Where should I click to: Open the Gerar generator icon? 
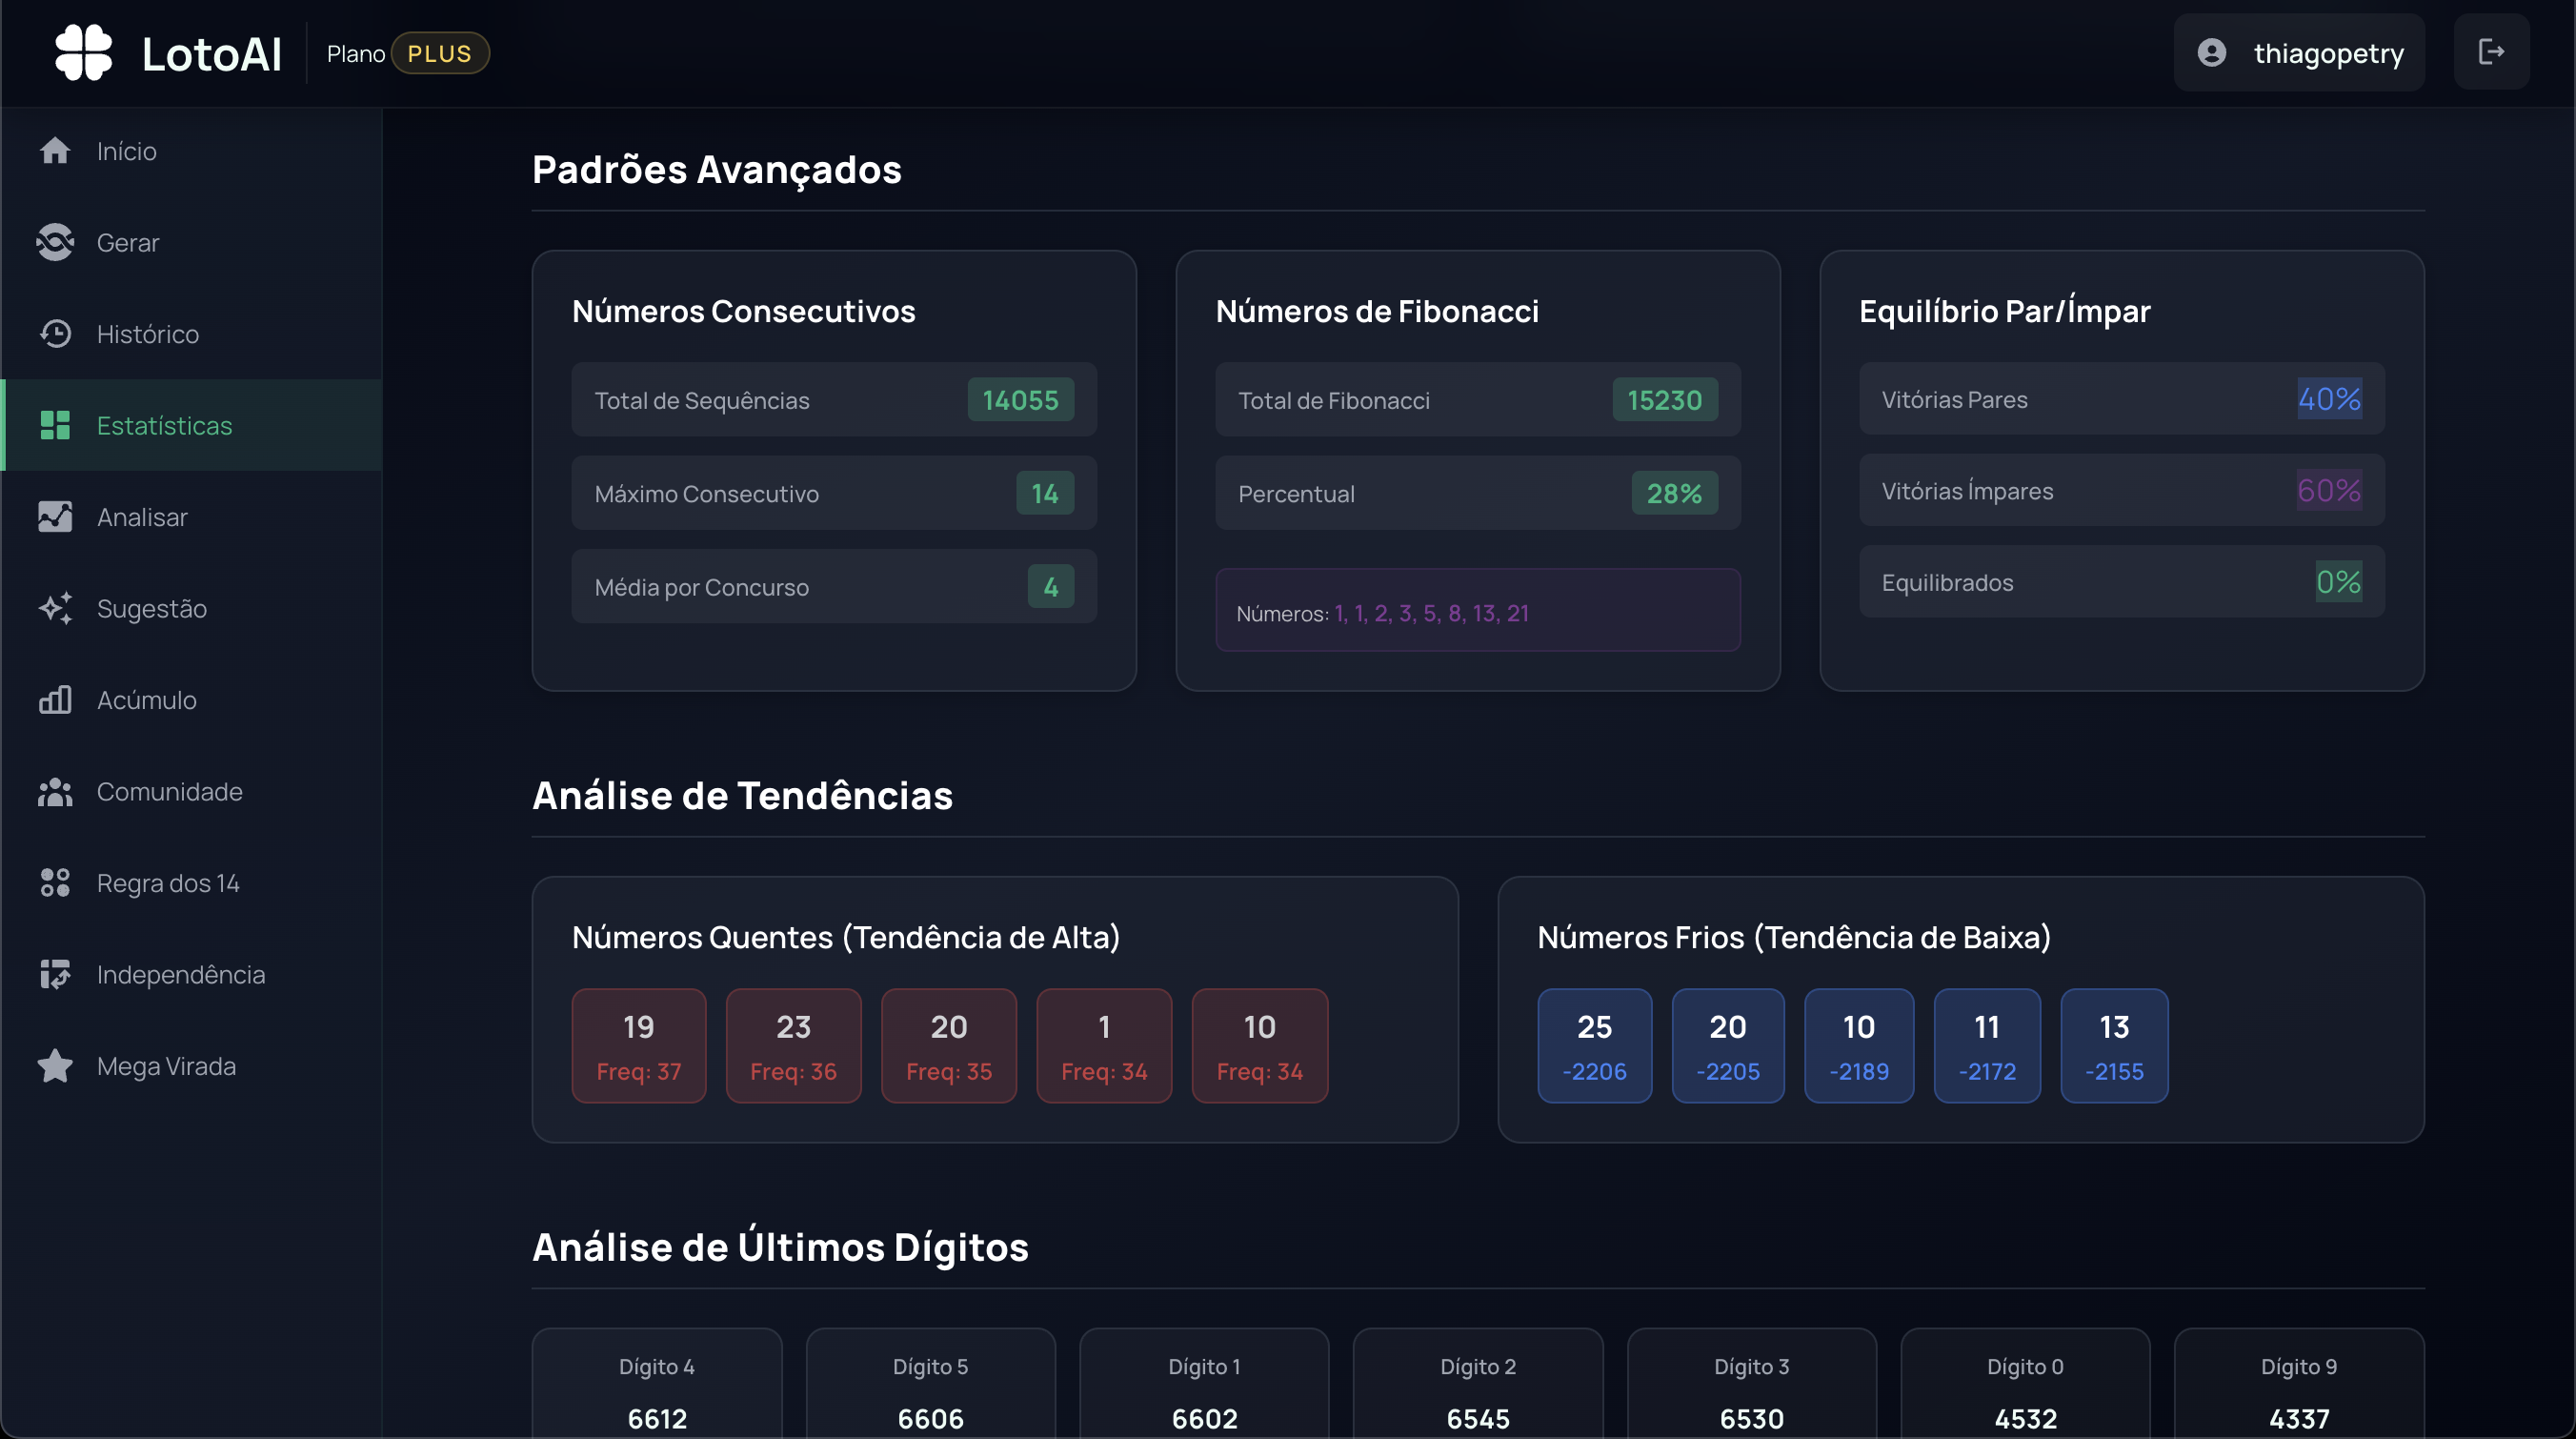55,242
